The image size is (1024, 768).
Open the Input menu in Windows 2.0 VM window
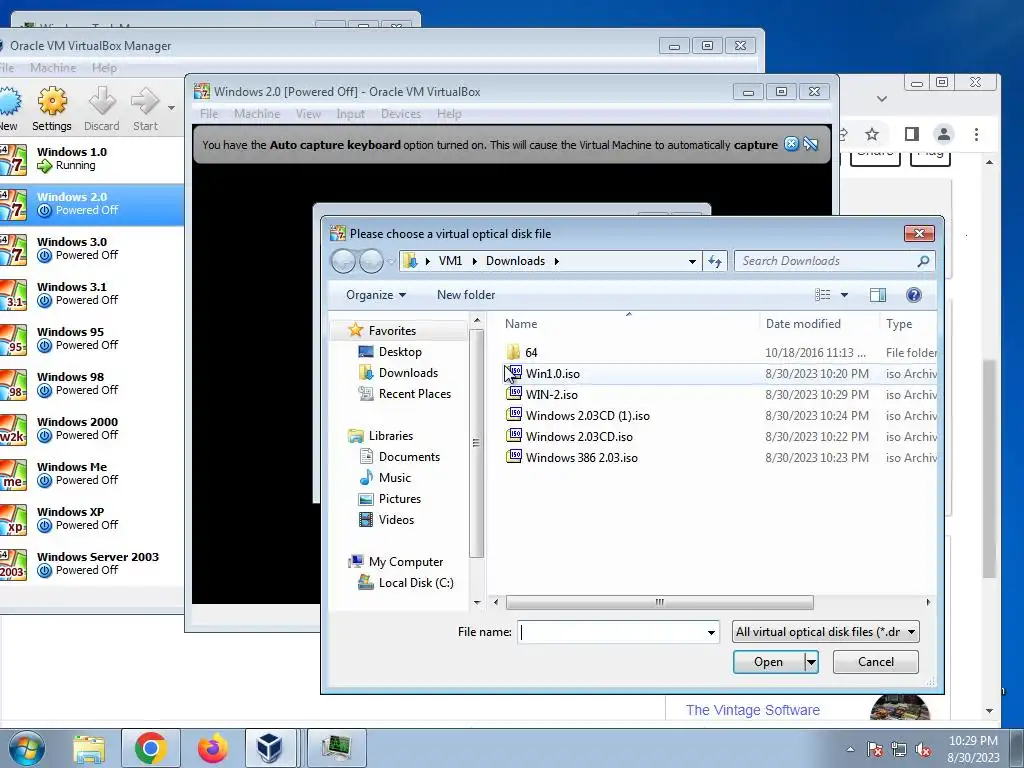351,114
